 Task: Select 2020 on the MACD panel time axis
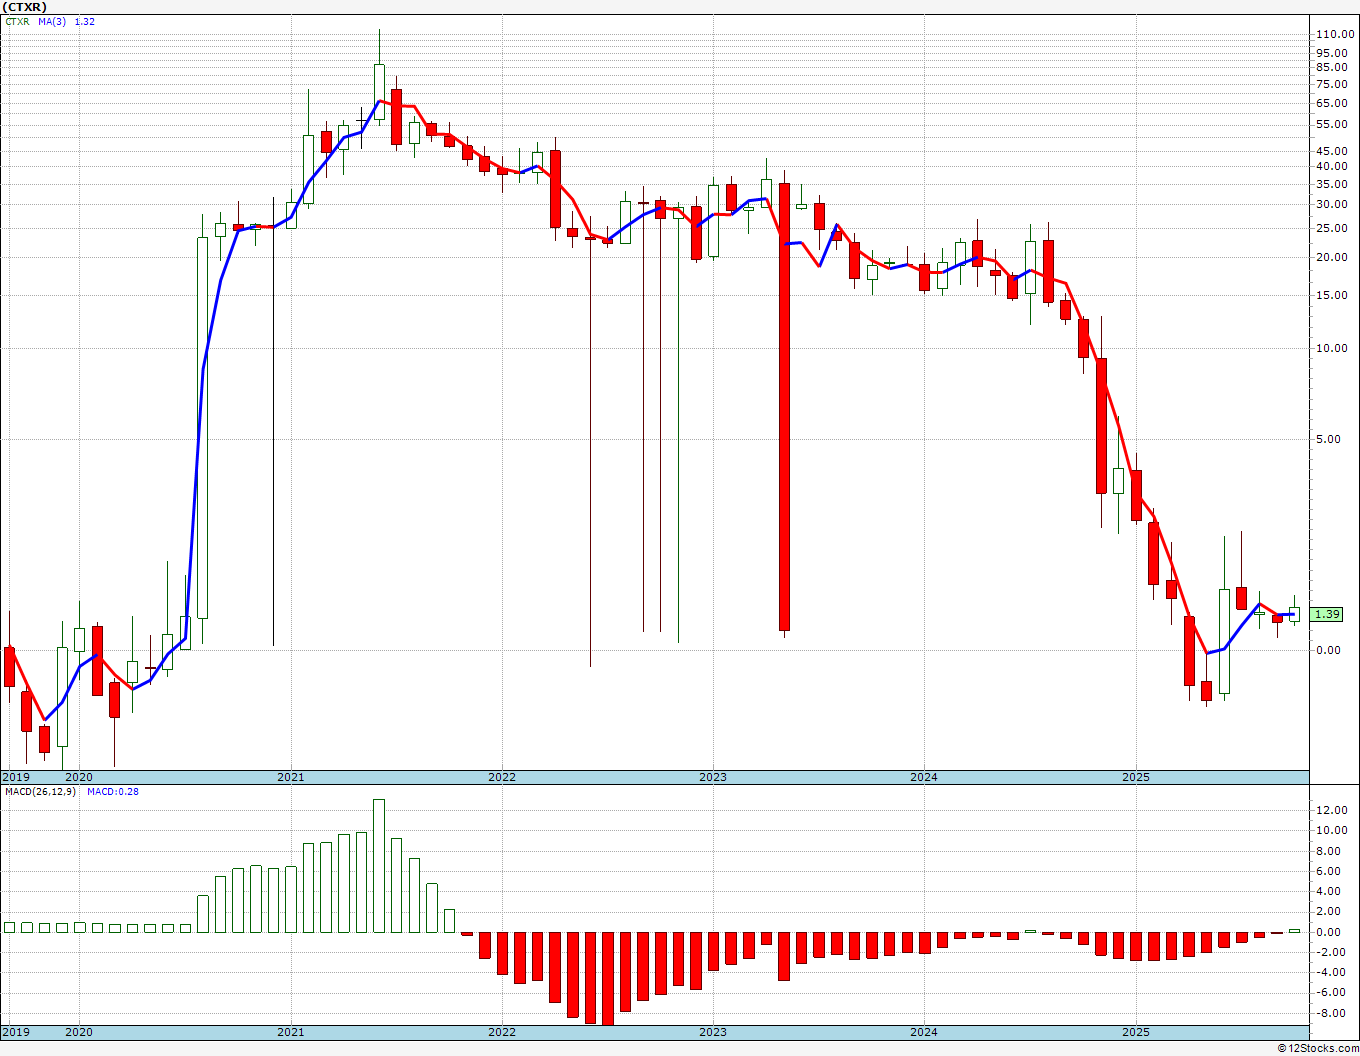[78, 1032]
